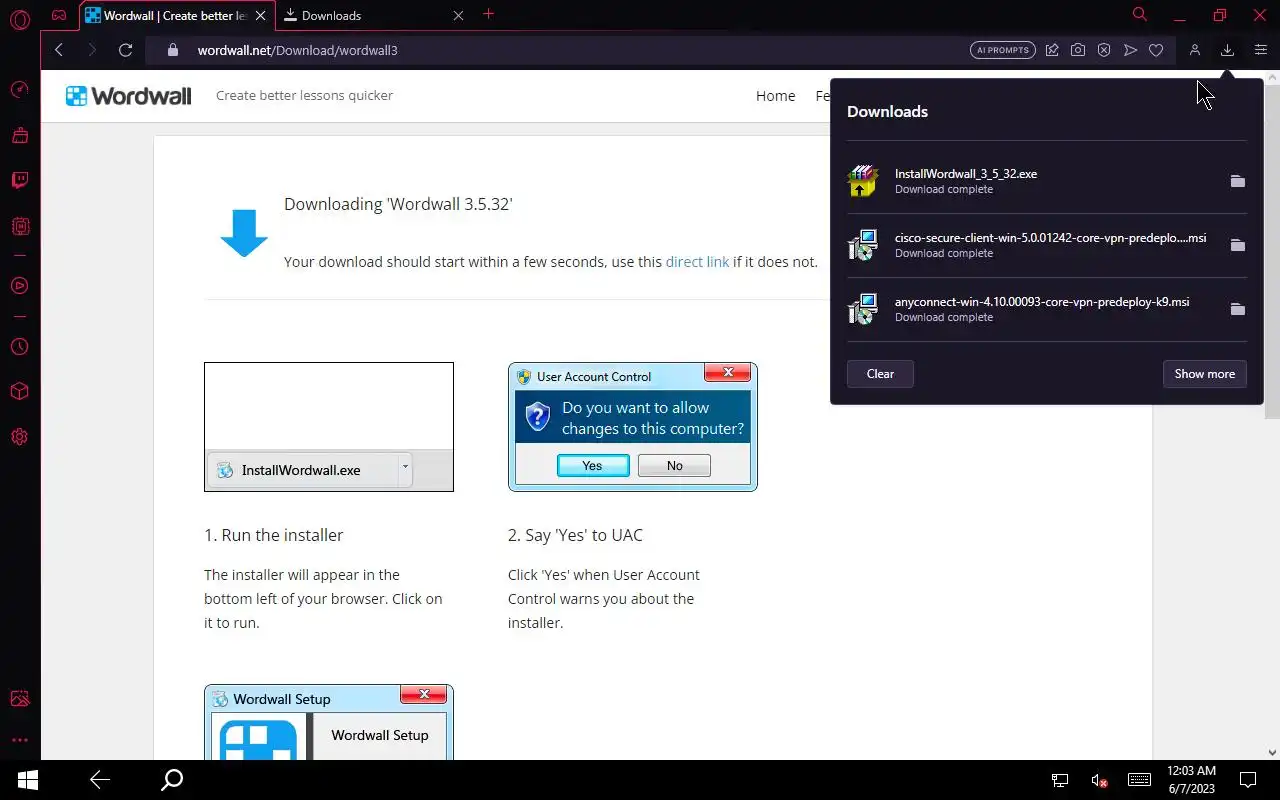
Task: Click the padlock site security icon
Action: coord(172,50)
